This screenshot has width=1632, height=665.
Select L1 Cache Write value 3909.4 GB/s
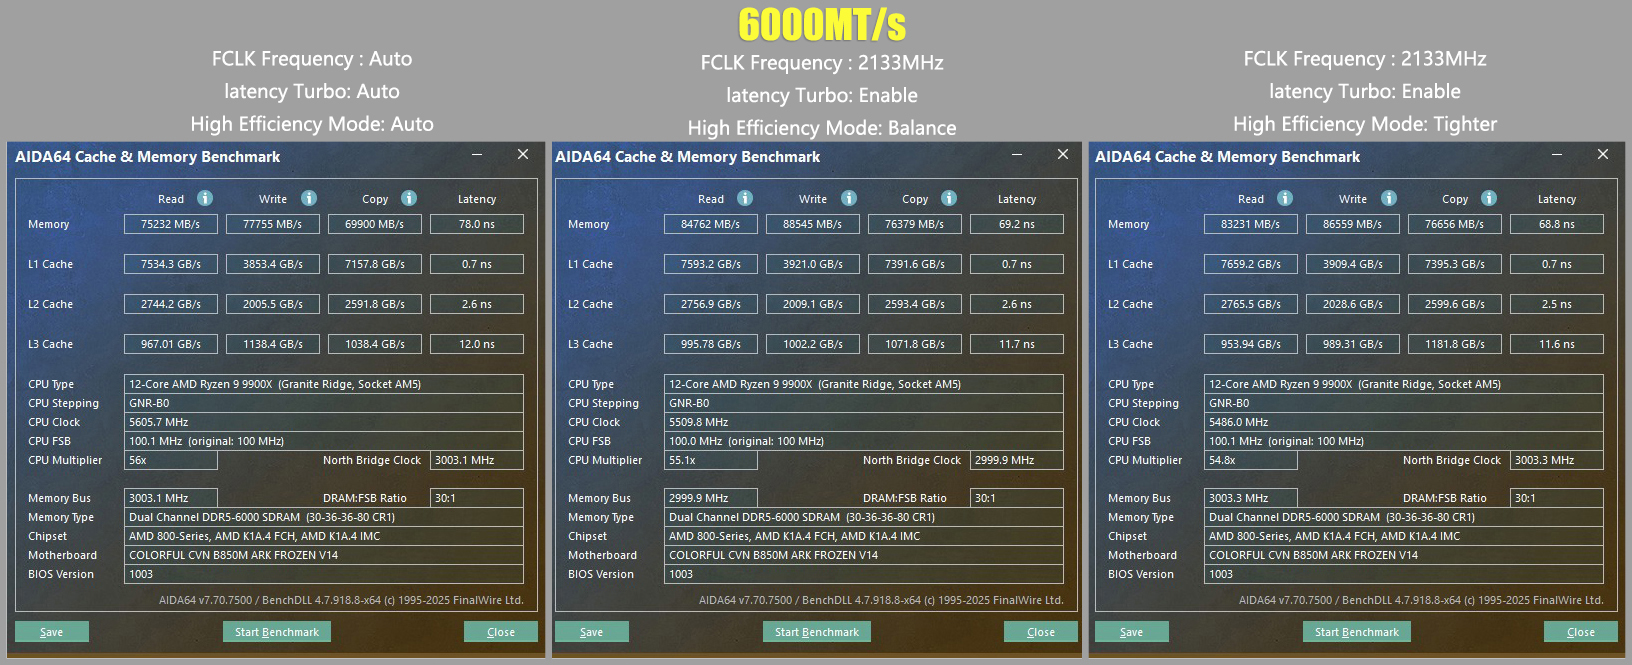point(1353,264)
